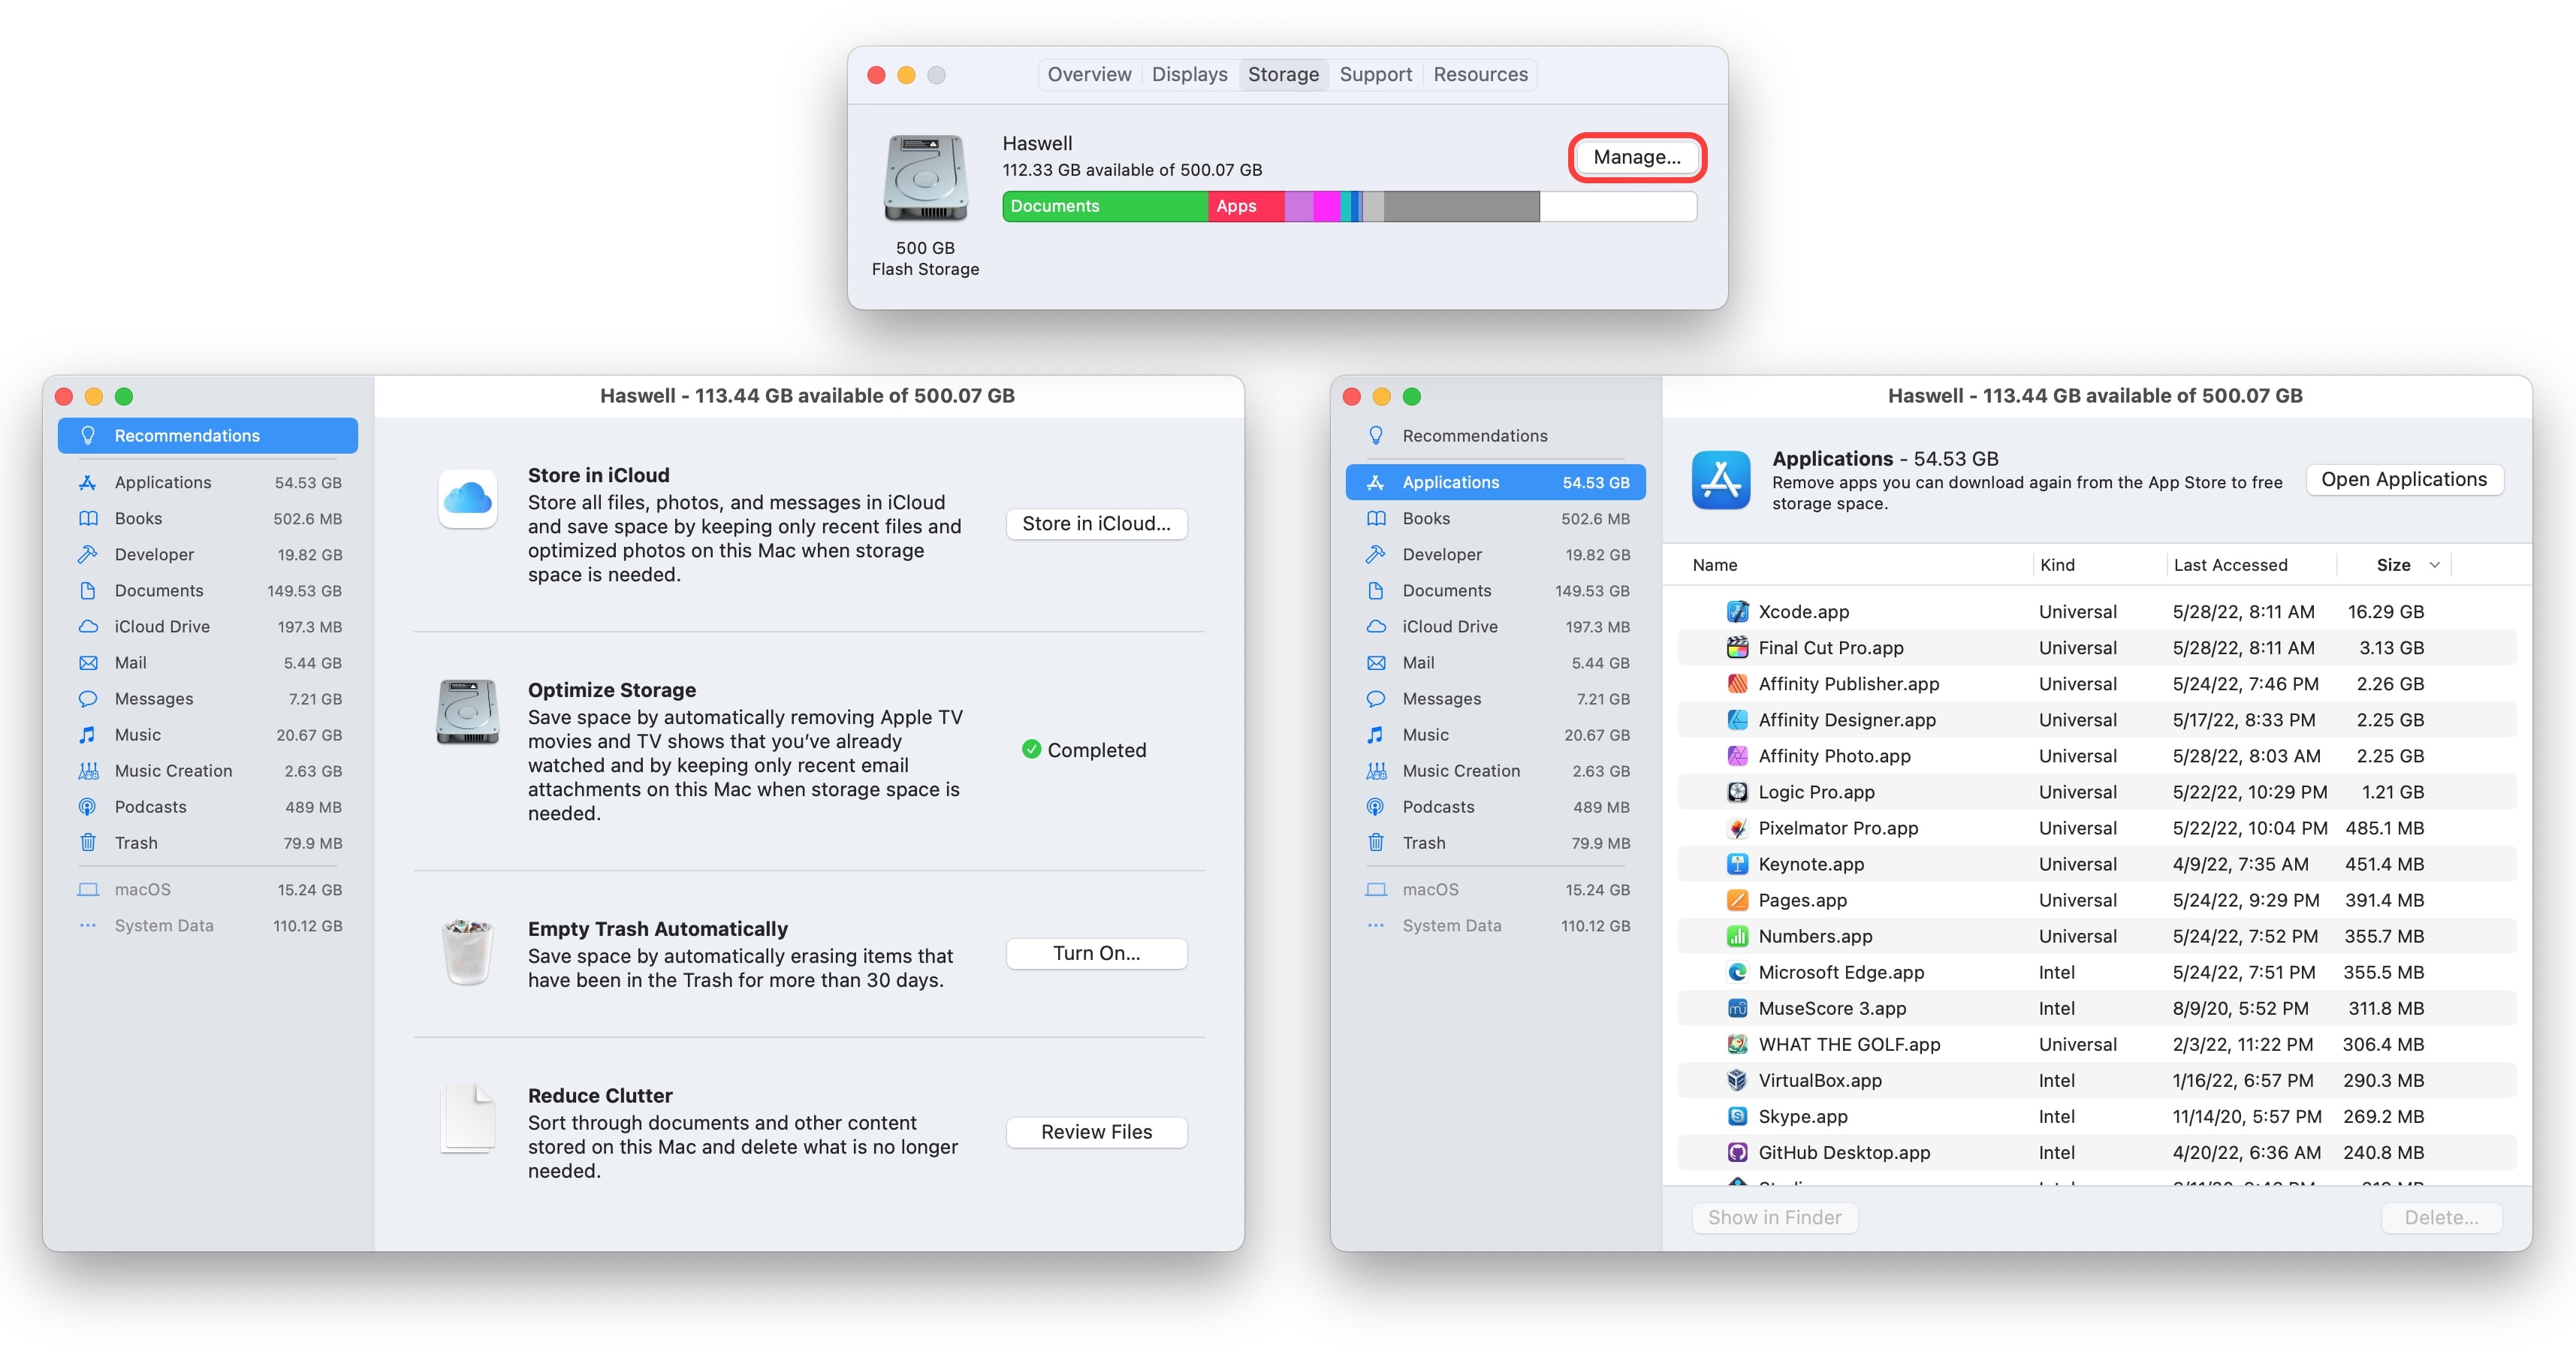Viewport: 2576px width, 1352px height.
Task: Click the iCloud Drive cloud icon in sidebar
Action: [x=88, y=626]
